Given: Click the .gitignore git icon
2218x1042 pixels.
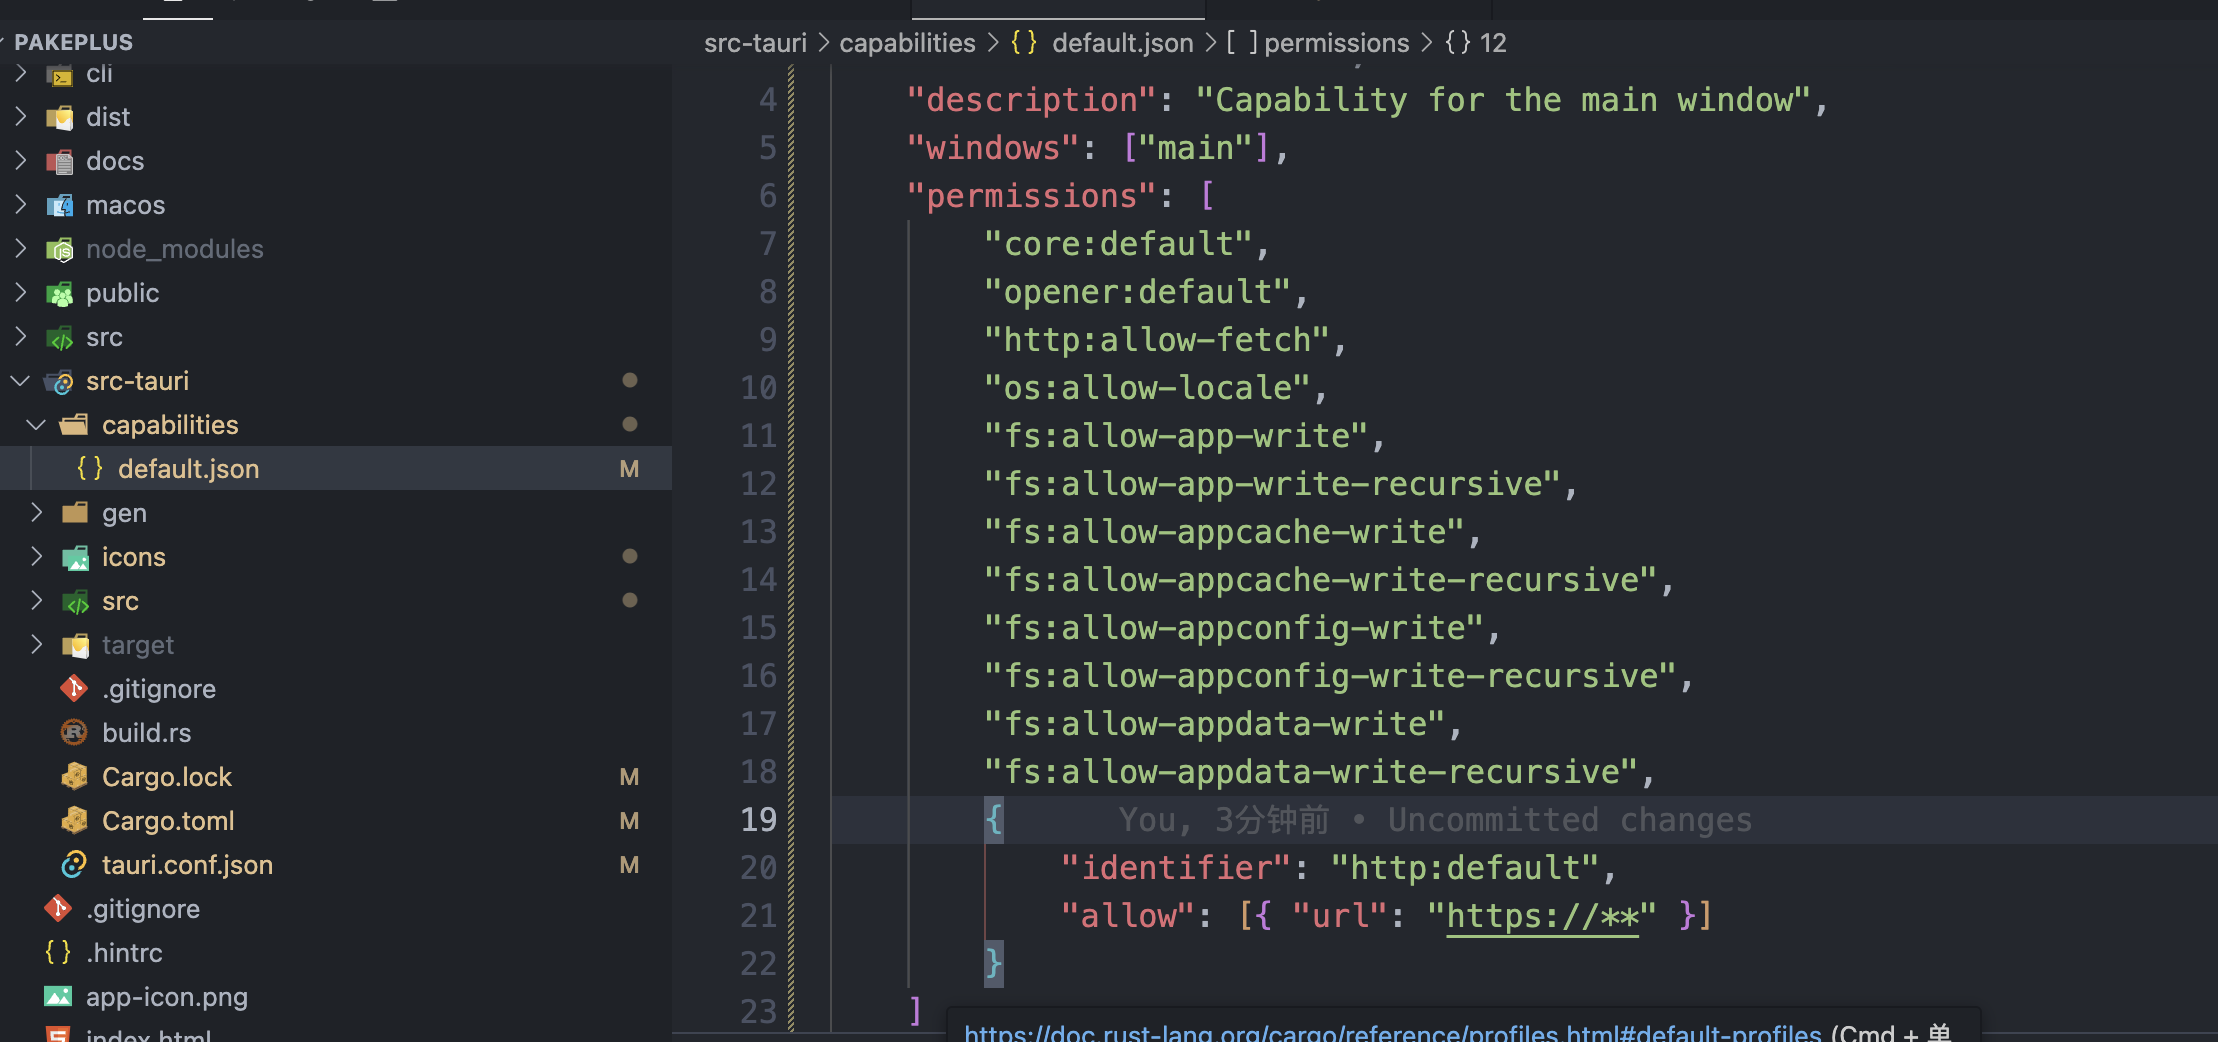Looking at the screenshot, I should point(73,688).
